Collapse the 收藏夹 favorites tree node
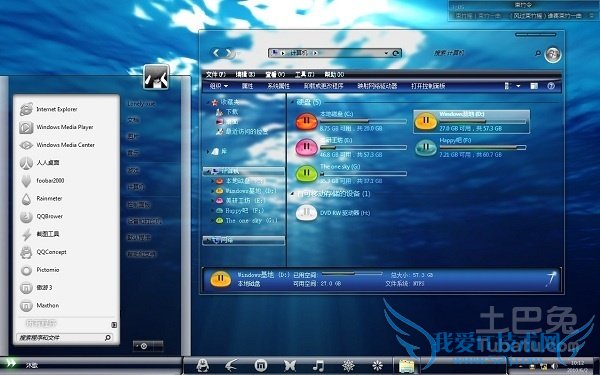 (209, 102)
